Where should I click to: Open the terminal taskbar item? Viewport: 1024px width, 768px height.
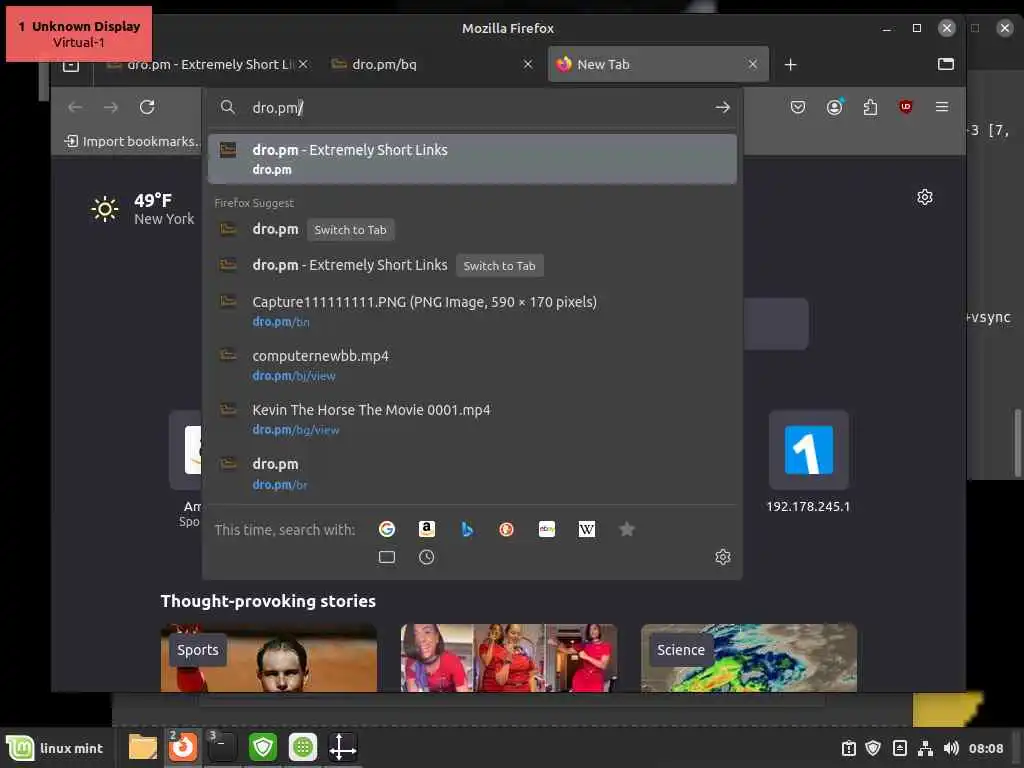tap(222, 746)
